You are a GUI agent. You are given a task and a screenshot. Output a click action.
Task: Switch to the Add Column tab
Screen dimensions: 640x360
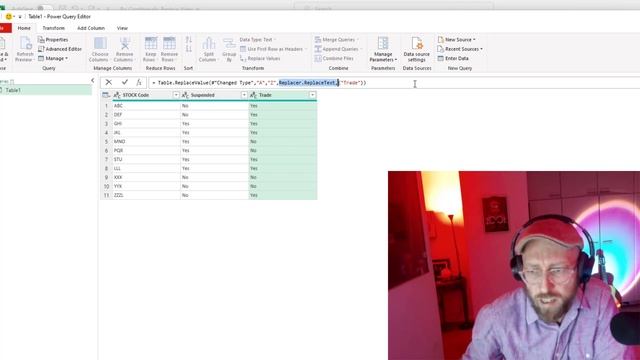click(x=91, y=28)
